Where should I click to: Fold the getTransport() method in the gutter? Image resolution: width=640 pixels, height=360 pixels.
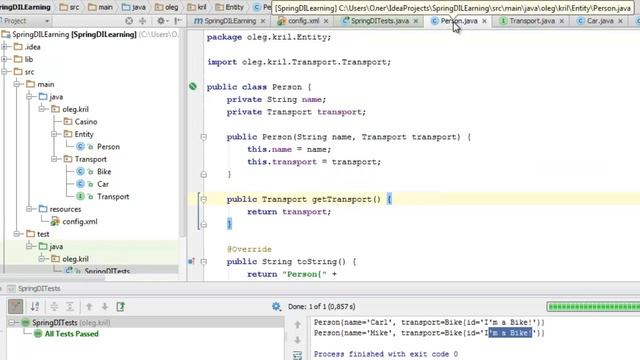point(204,199)
